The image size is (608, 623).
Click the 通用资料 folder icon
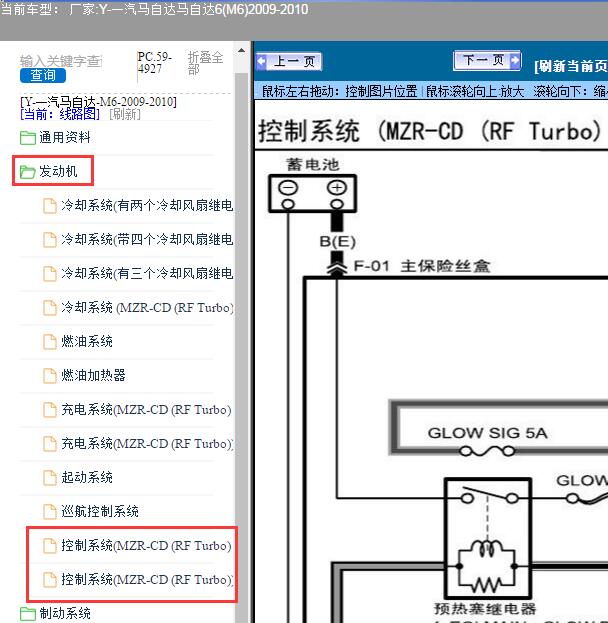pos(28,138)
